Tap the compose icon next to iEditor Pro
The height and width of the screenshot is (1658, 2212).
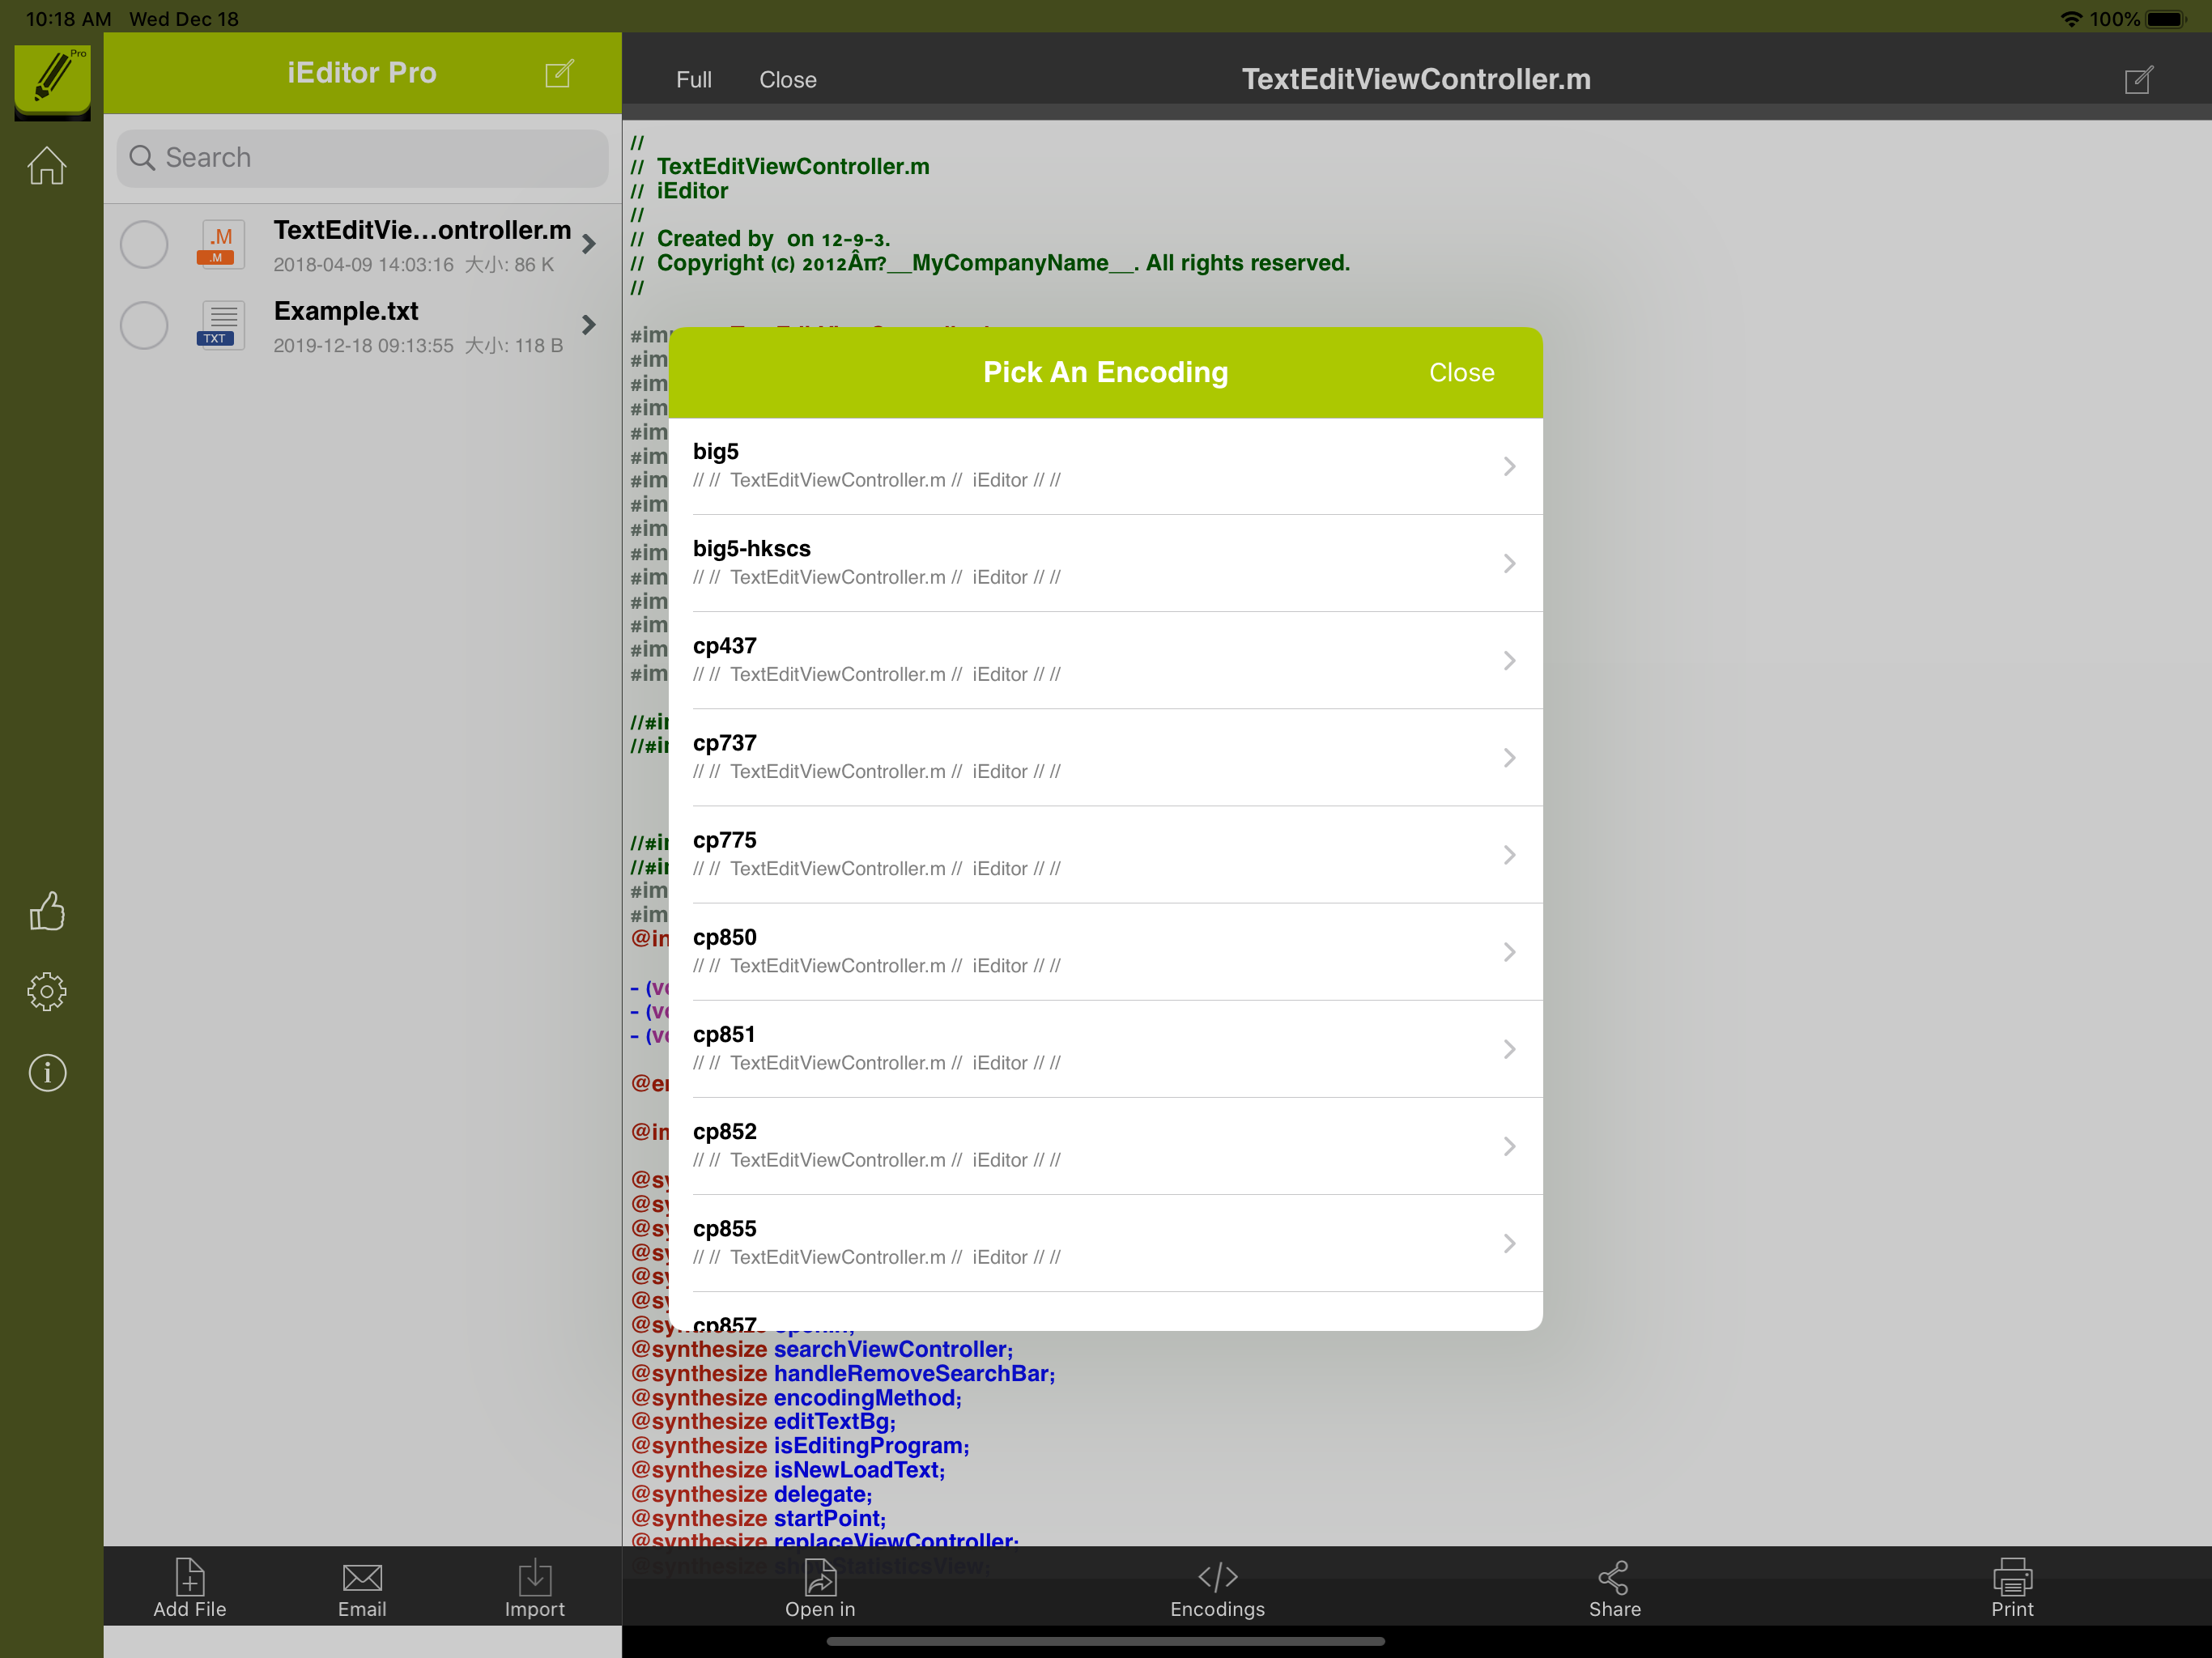tap(559, 73)
